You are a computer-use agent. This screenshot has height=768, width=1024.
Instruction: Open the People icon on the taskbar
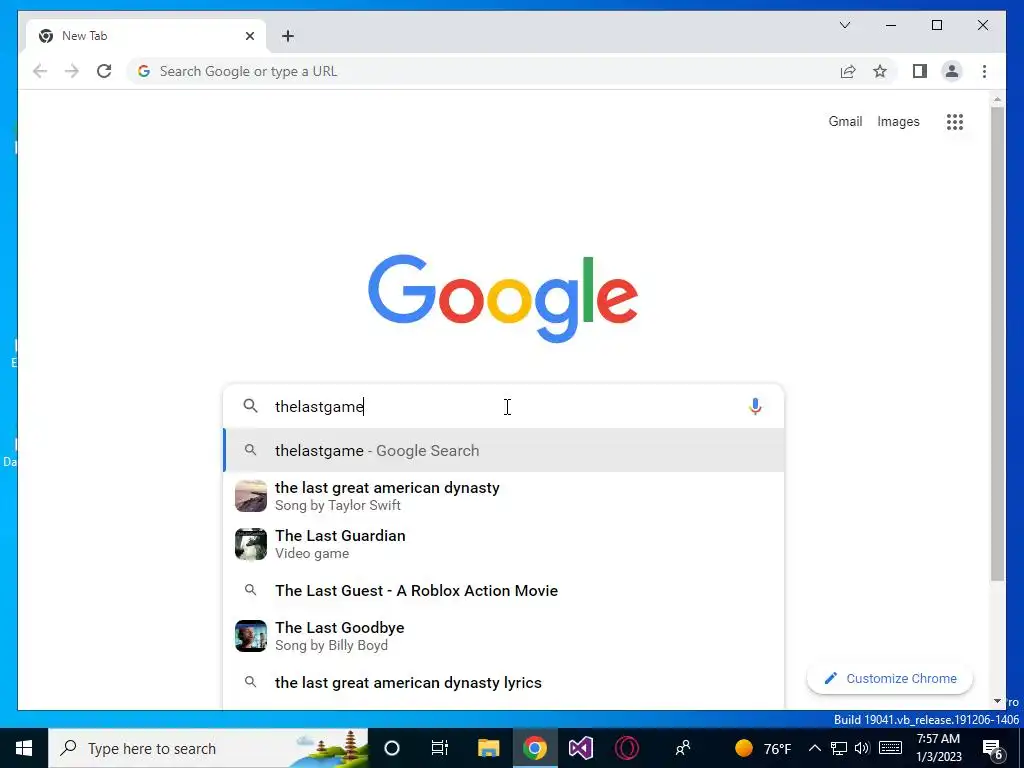click(x=683, y=748)
